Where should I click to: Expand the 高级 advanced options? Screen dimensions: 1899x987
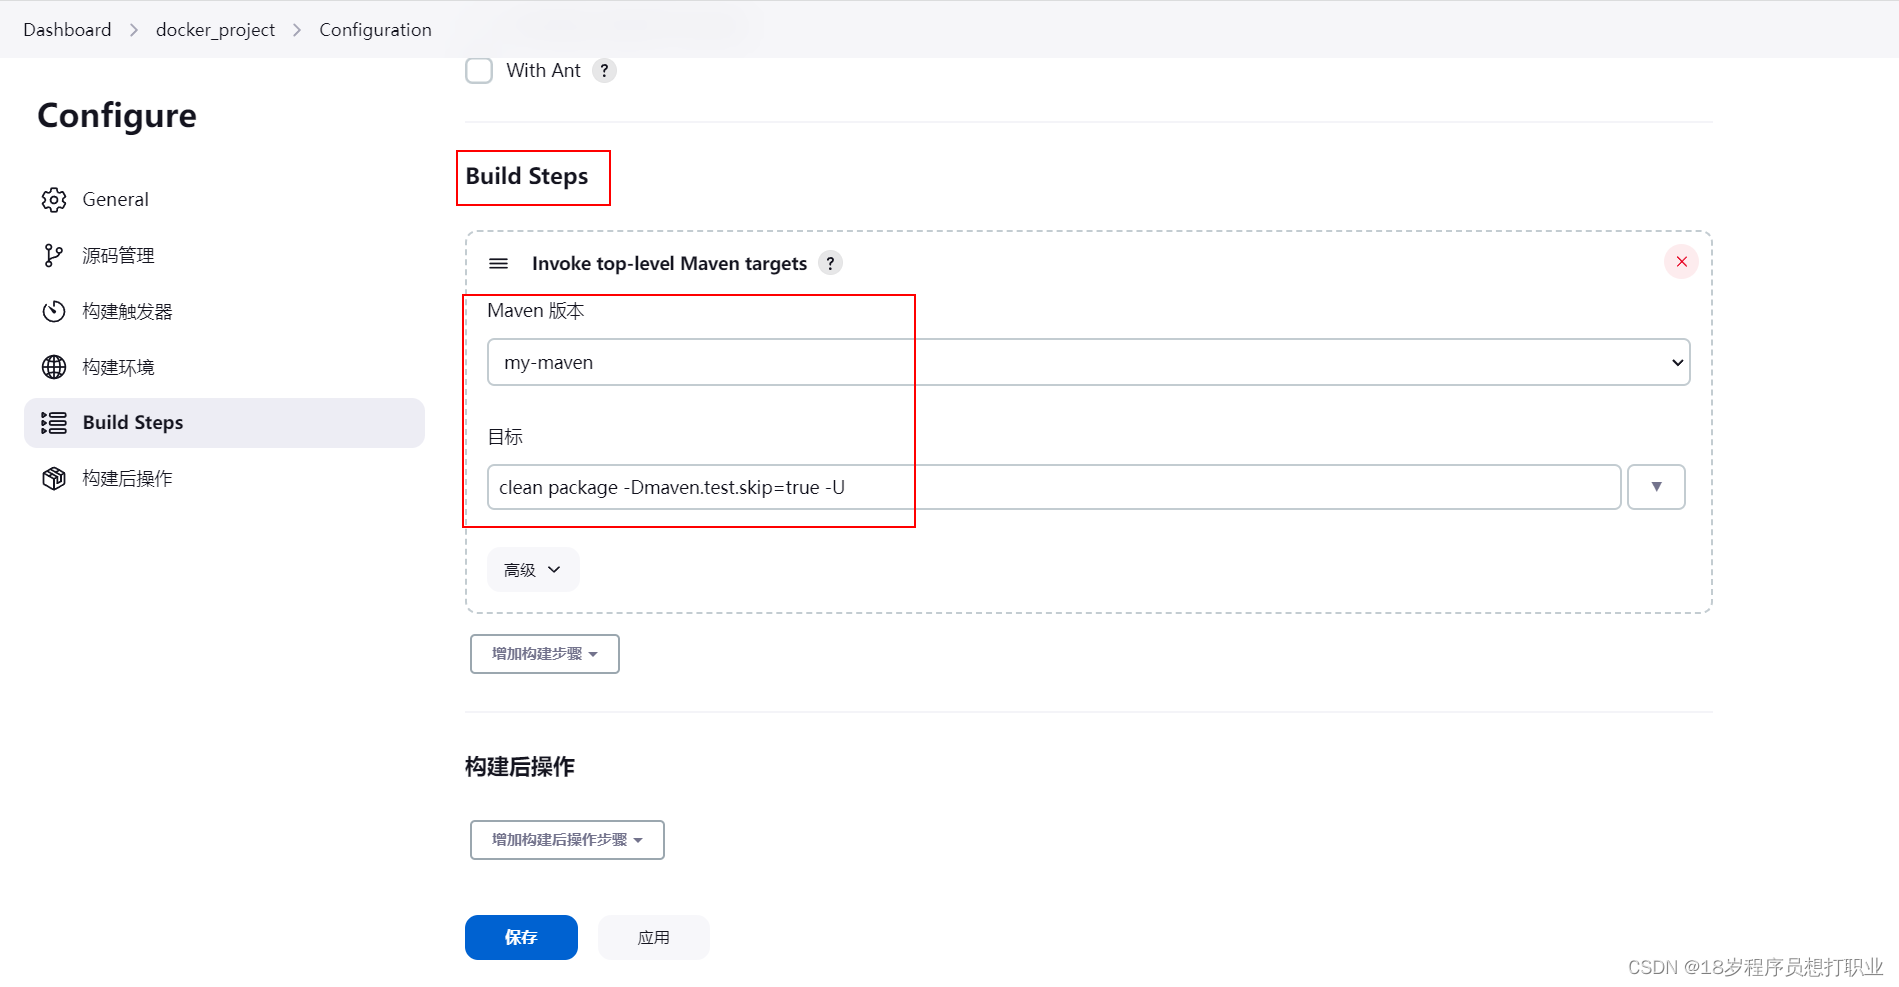tap(533, 570)
